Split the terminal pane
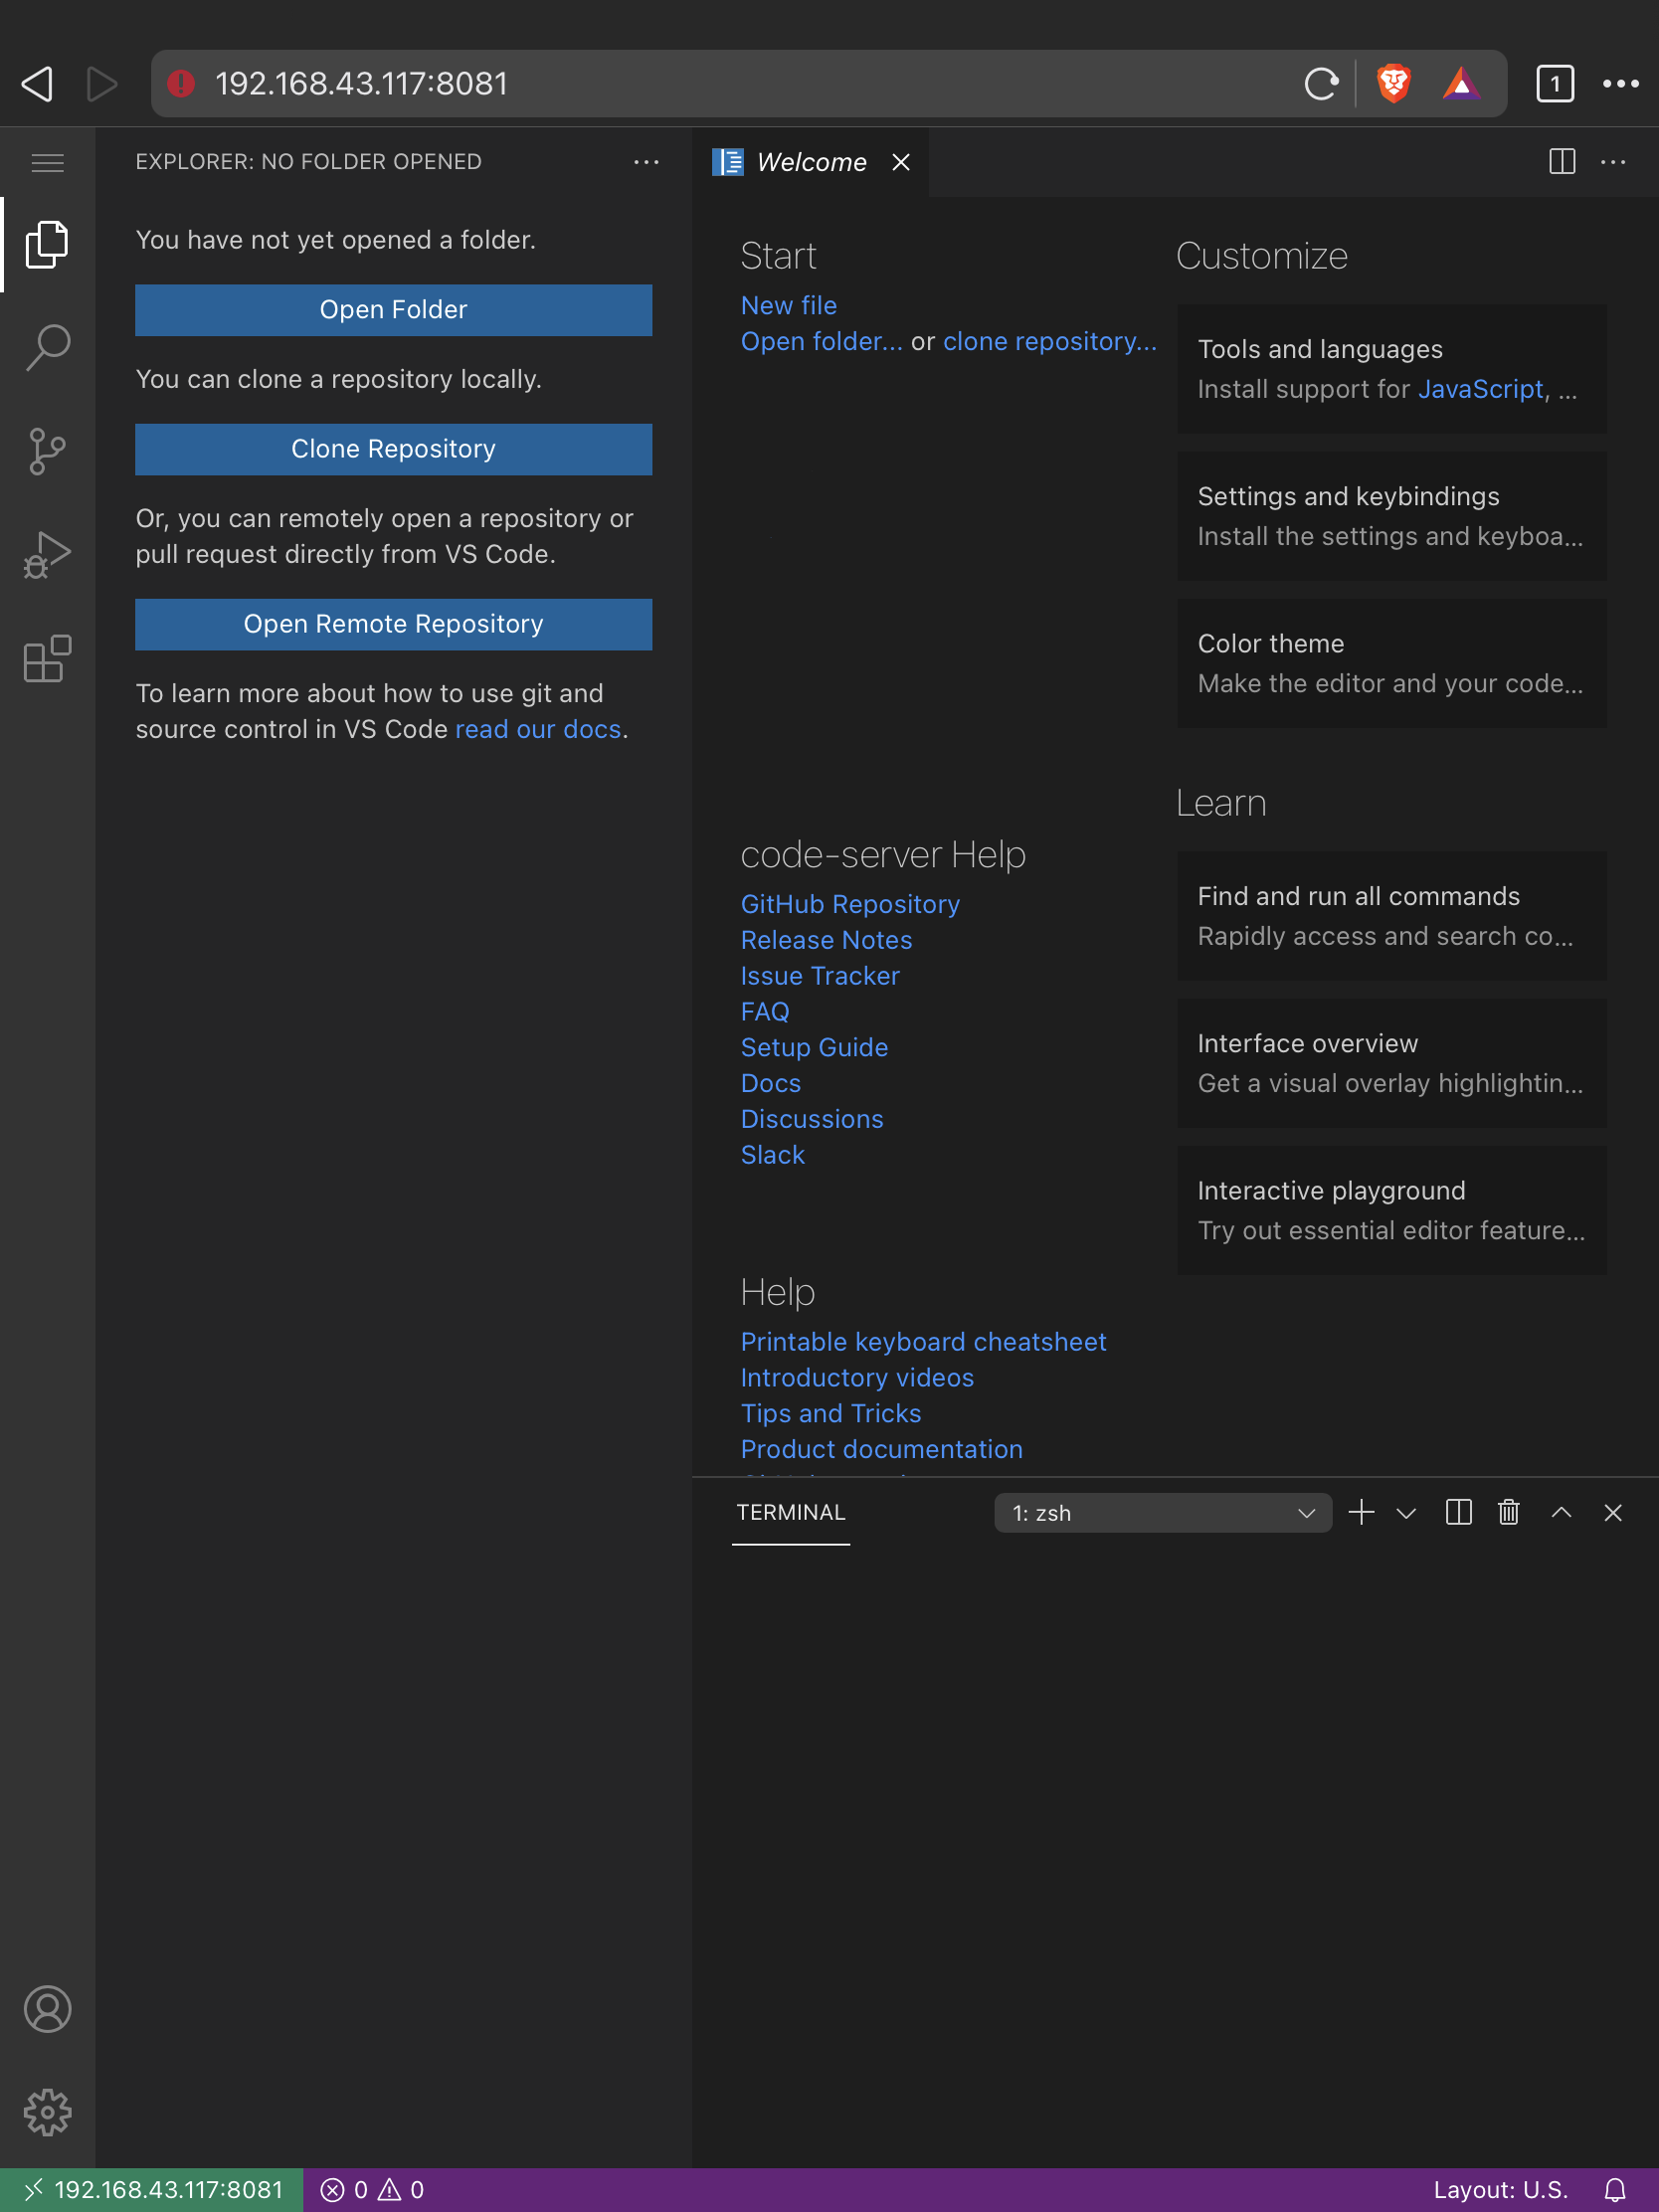 [x=1459, y=1512]
